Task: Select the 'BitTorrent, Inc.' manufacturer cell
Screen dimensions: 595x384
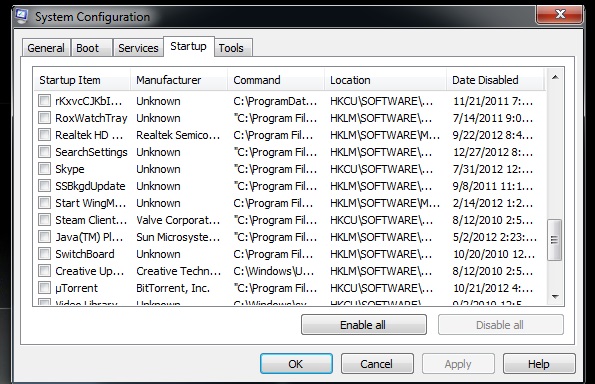Action: pos(173,288)
